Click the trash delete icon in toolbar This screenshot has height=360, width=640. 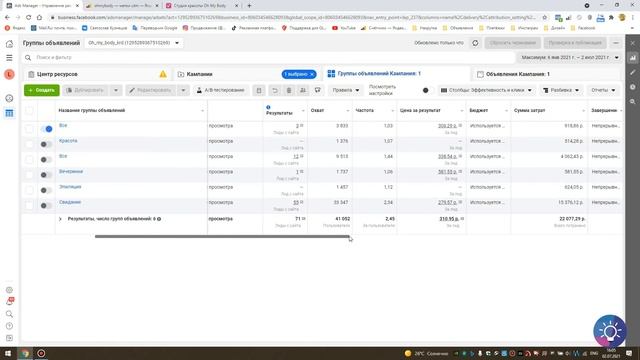pos(289,90)
